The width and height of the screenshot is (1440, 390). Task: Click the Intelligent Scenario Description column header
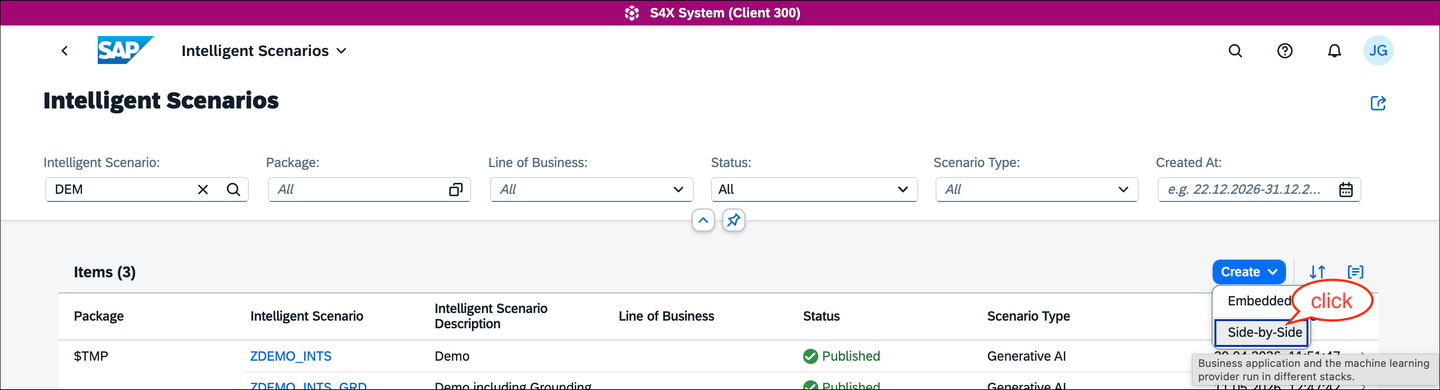click(491, 316)
